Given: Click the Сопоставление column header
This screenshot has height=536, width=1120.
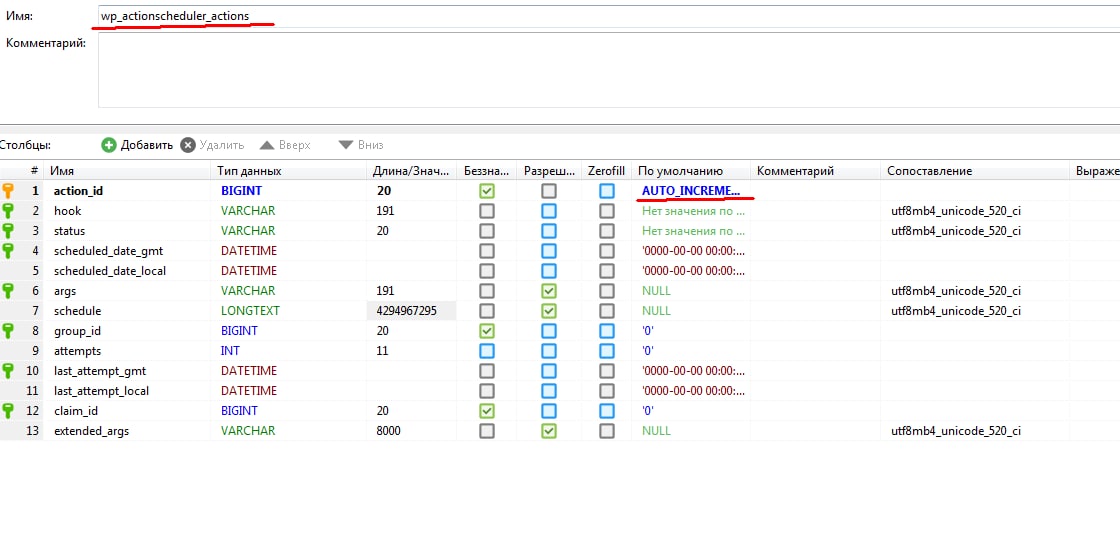Looking at the screenshot, I should coord(975,171).
